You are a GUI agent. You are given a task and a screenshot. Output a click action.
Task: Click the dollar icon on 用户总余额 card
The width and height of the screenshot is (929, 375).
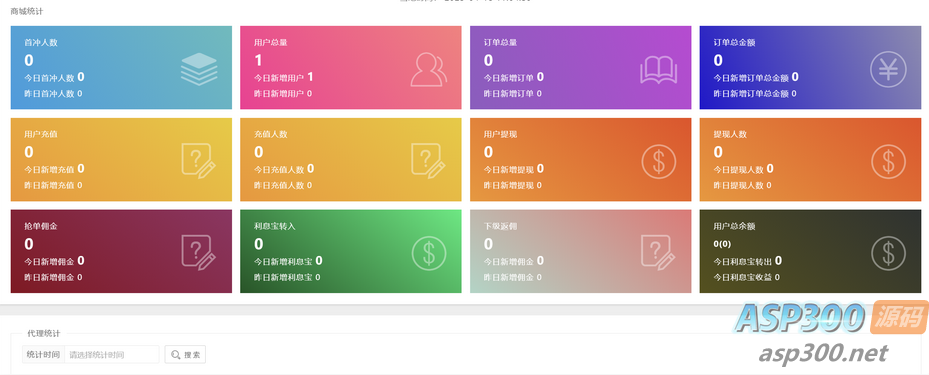coord(888,253)
